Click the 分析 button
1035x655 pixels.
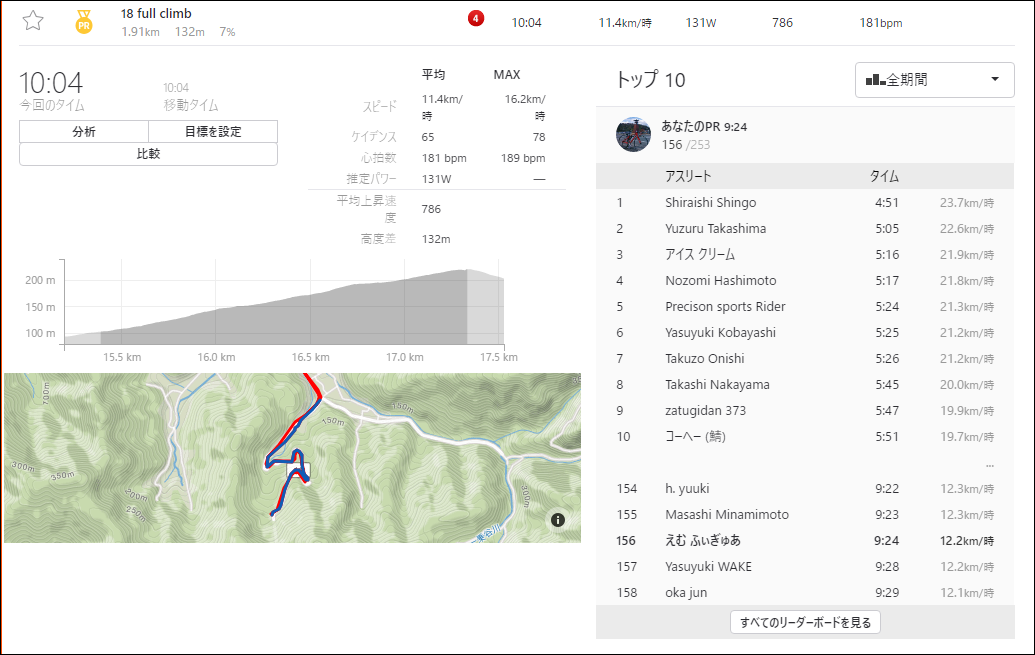coord(84,131)
